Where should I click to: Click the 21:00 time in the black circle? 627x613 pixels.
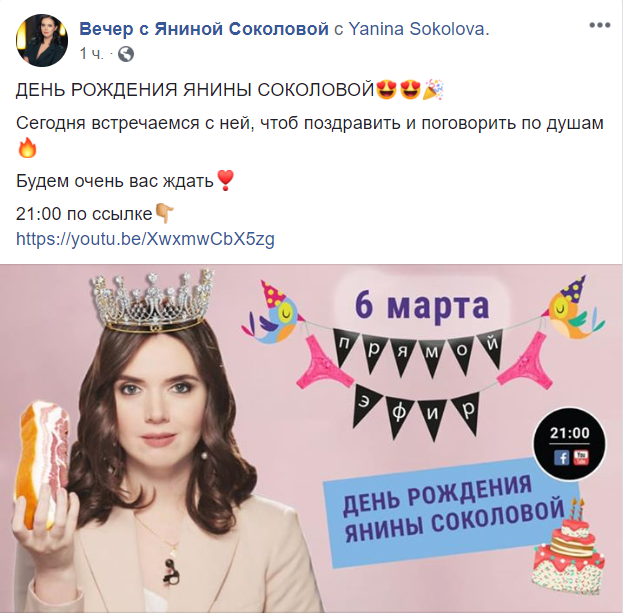pos(569,433)
